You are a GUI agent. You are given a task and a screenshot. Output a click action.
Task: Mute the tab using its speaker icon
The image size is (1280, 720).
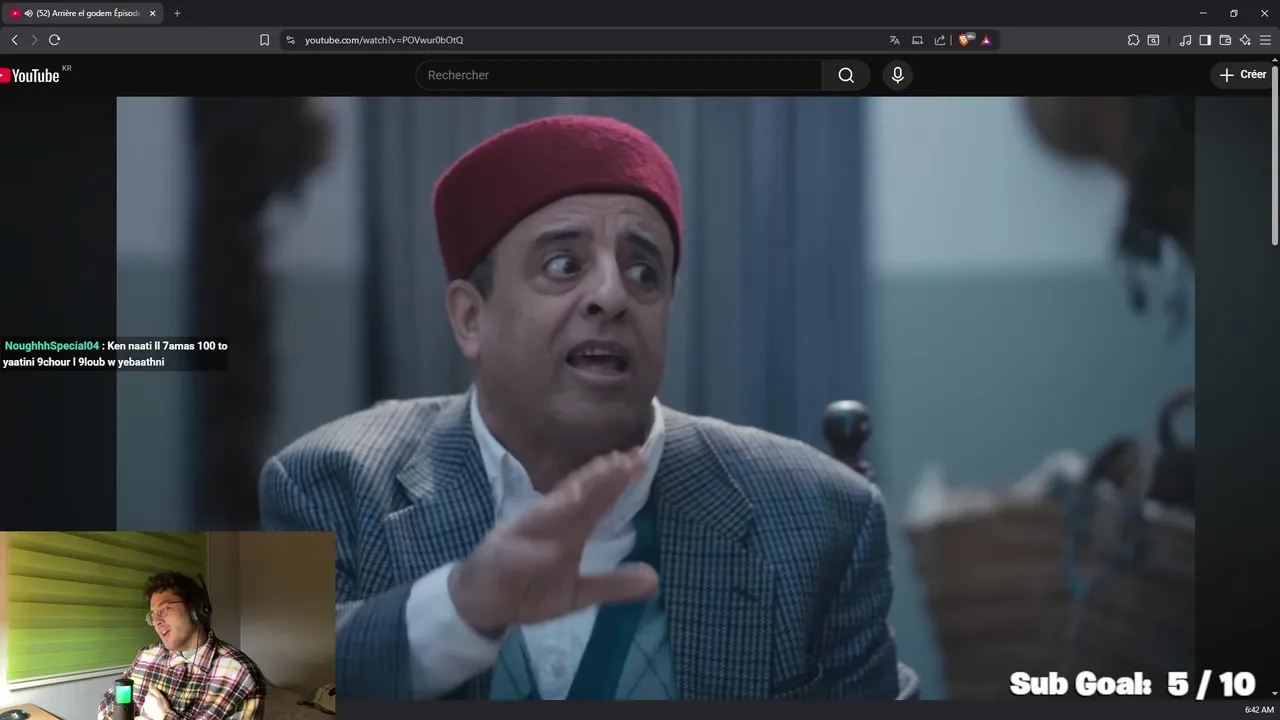click(28, 13)
